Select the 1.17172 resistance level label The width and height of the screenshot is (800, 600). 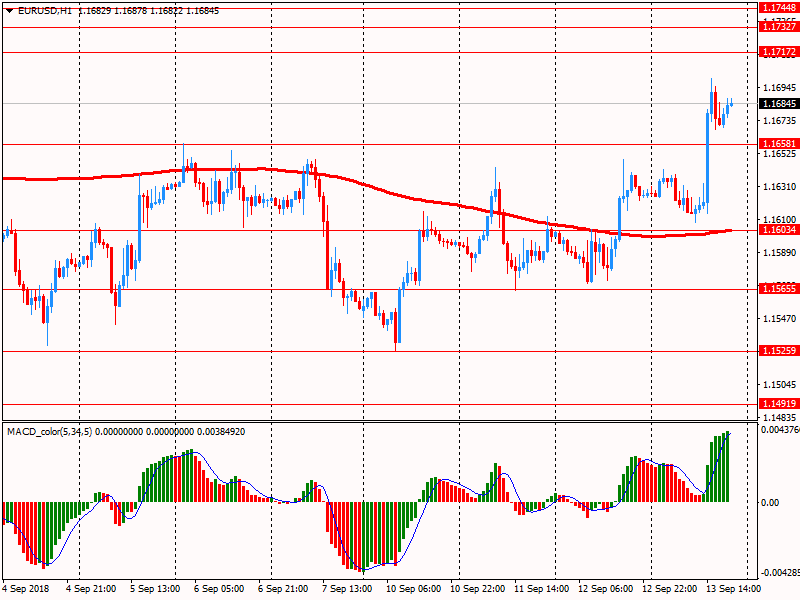pos(779,52)
